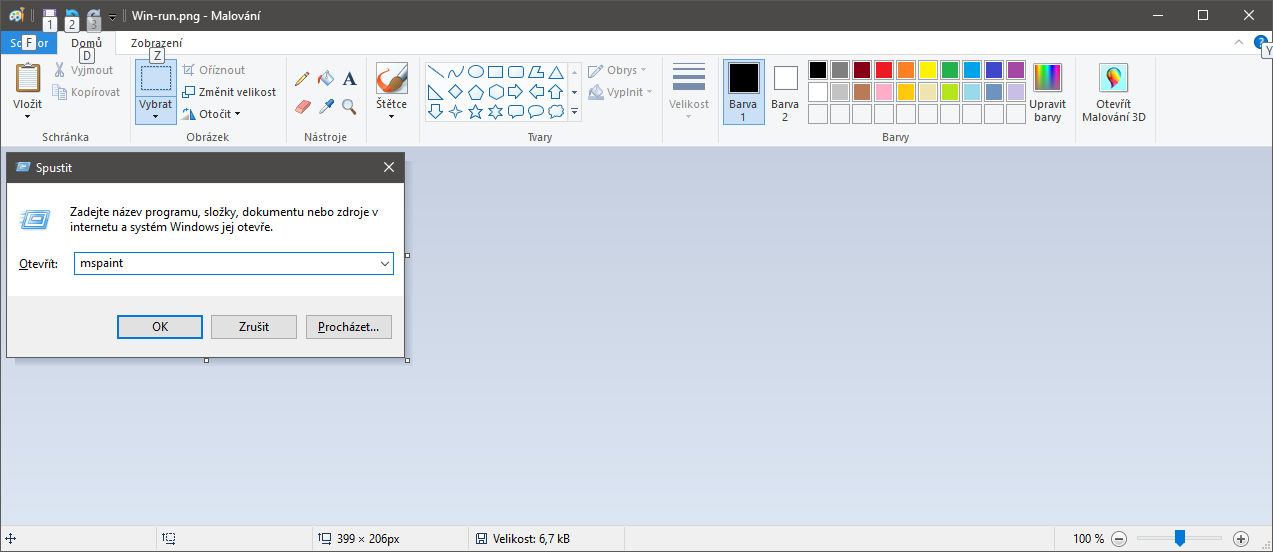This screenshot has height=552, width=1273.
Task: Click Otevřít Malování 3D button
Action: (x=1113, y=93)
